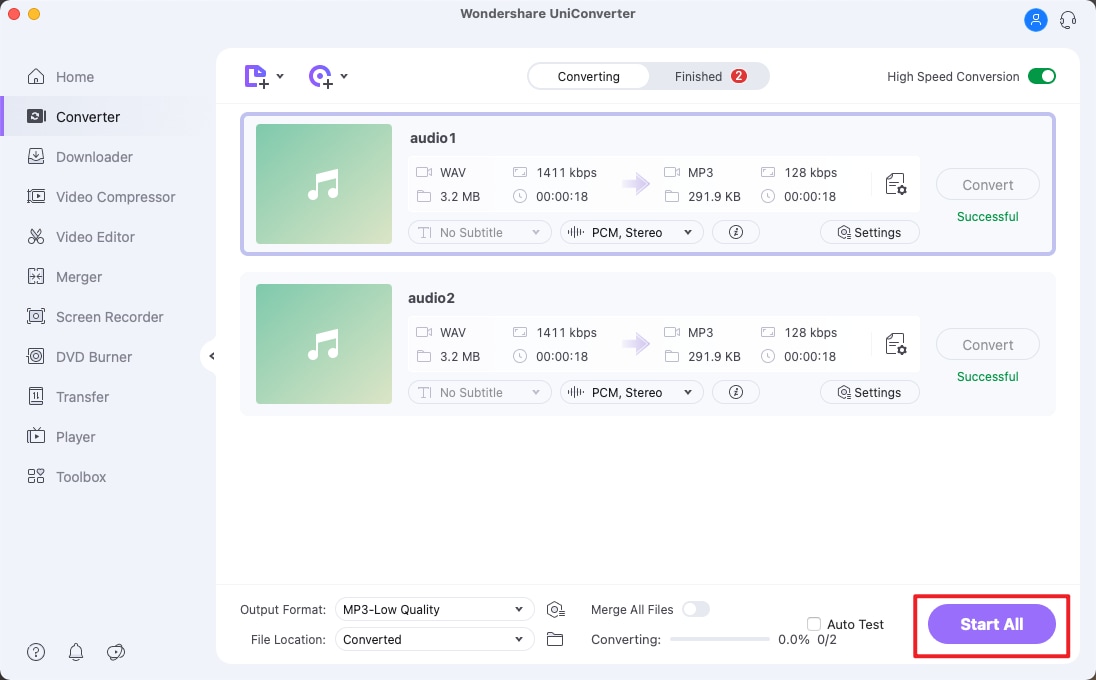This screenshot has height=680, width=1096.
Task: Open the user account profile icon
Action: [x=1035, y=20]
